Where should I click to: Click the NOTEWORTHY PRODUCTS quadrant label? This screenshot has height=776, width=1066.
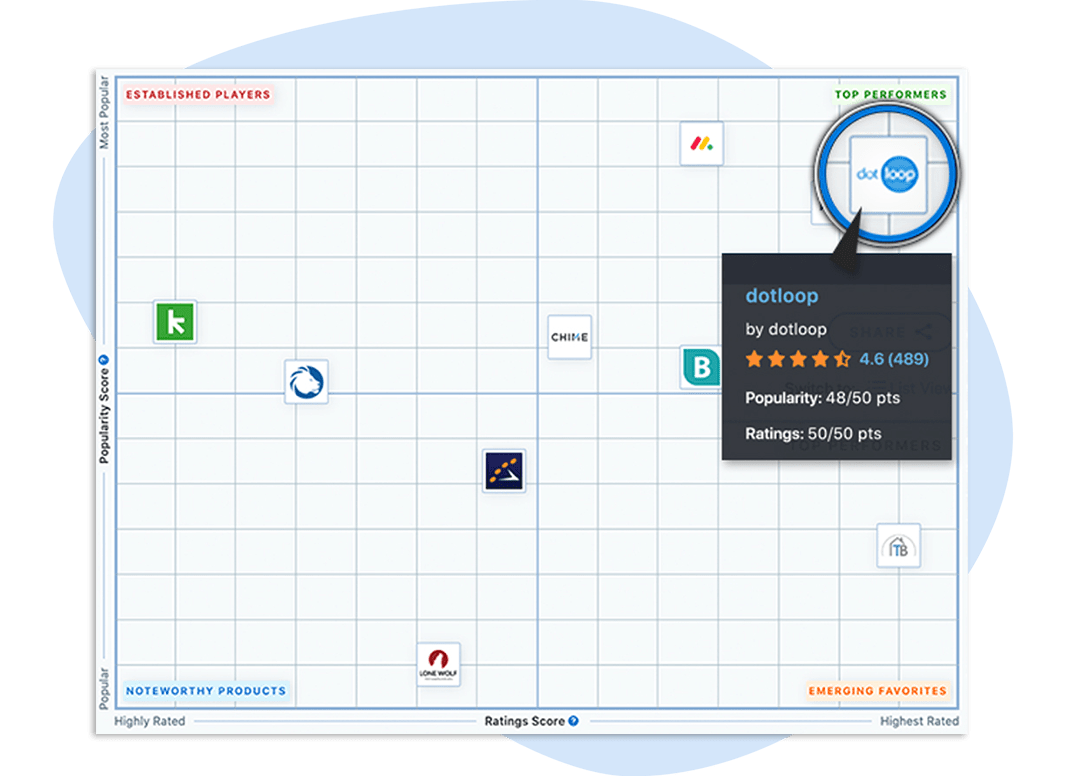click(x=205, y=690)
